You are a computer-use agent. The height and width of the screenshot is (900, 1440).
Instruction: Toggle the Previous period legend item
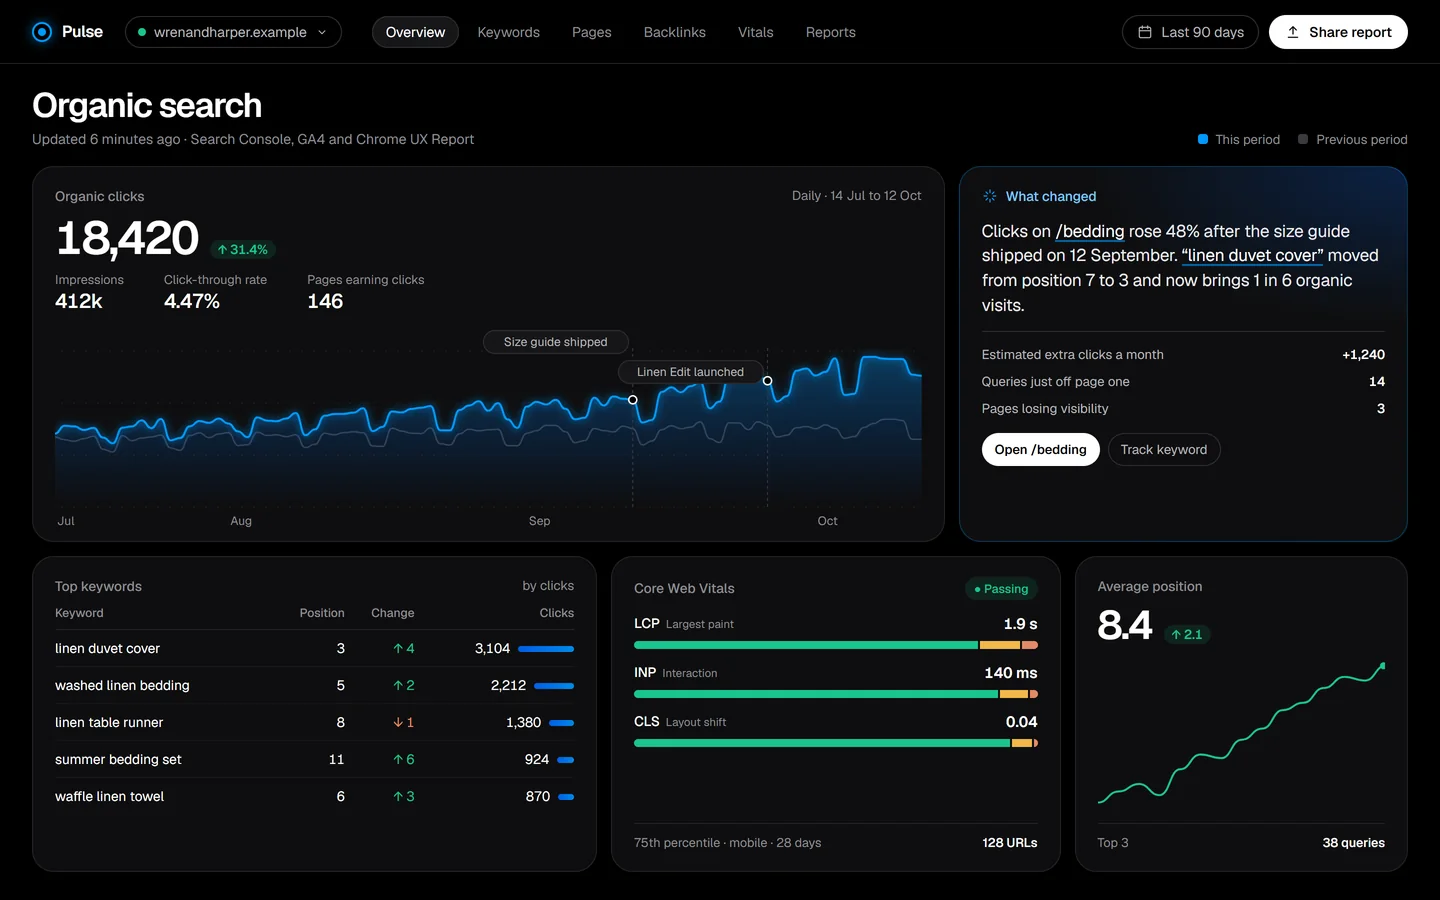[x=1352, y=140]
